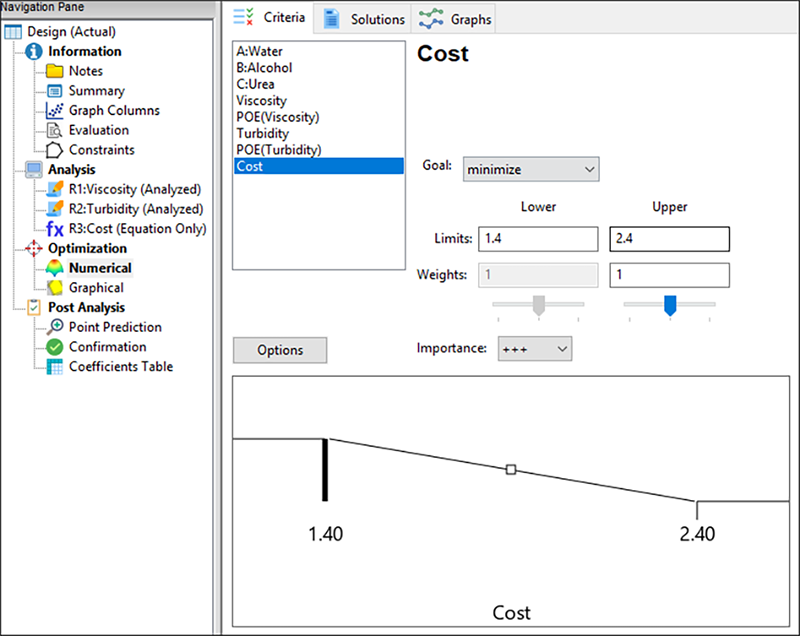The width and height of the screenshot is (800, 636).
Task: Select B:Alcohol in the criteria list
Action: (x=265, y=68)
